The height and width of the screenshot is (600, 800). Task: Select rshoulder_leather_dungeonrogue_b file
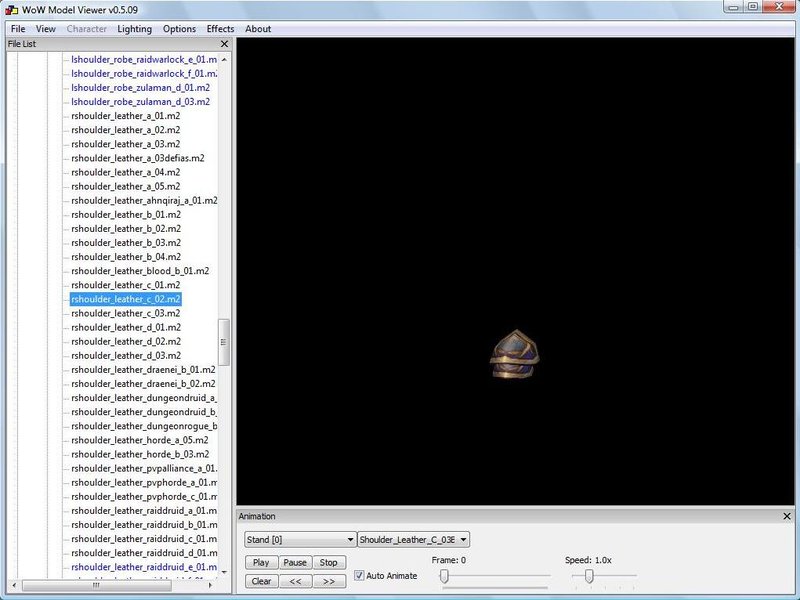point(144,426)
